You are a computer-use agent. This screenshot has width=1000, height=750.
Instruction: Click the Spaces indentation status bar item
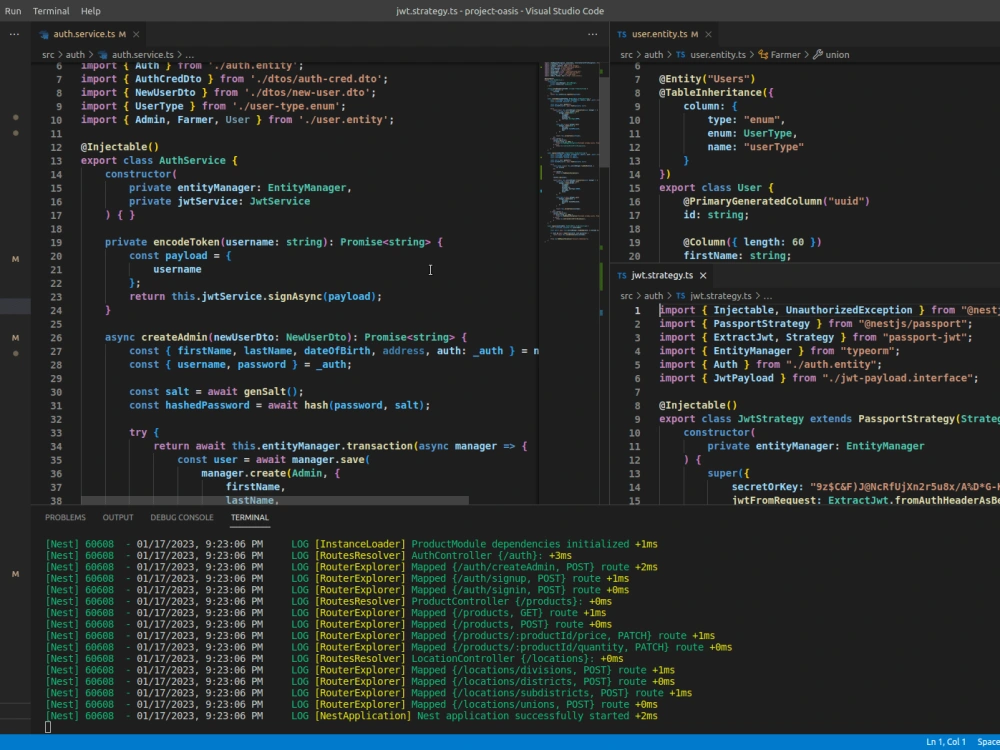tap(988, 742)
